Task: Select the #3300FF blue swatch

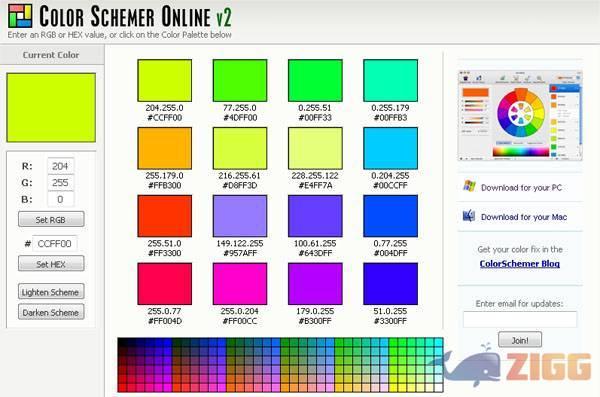Action: click(x=390, y=284)
